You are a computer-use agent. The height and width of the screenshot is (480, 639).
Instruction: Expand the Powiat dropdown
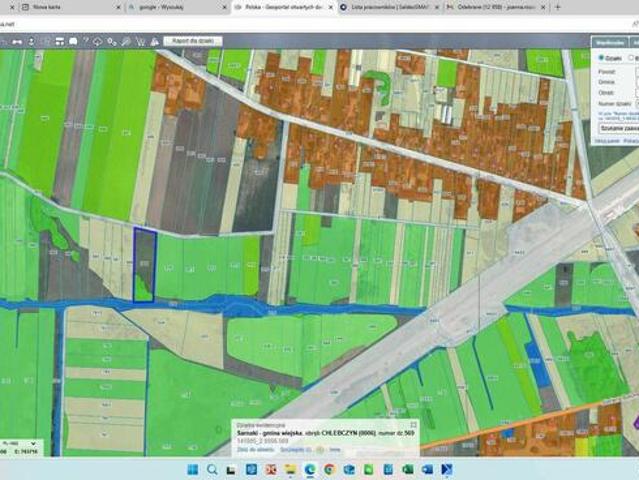pyautogui.click(x=636, y=73)
